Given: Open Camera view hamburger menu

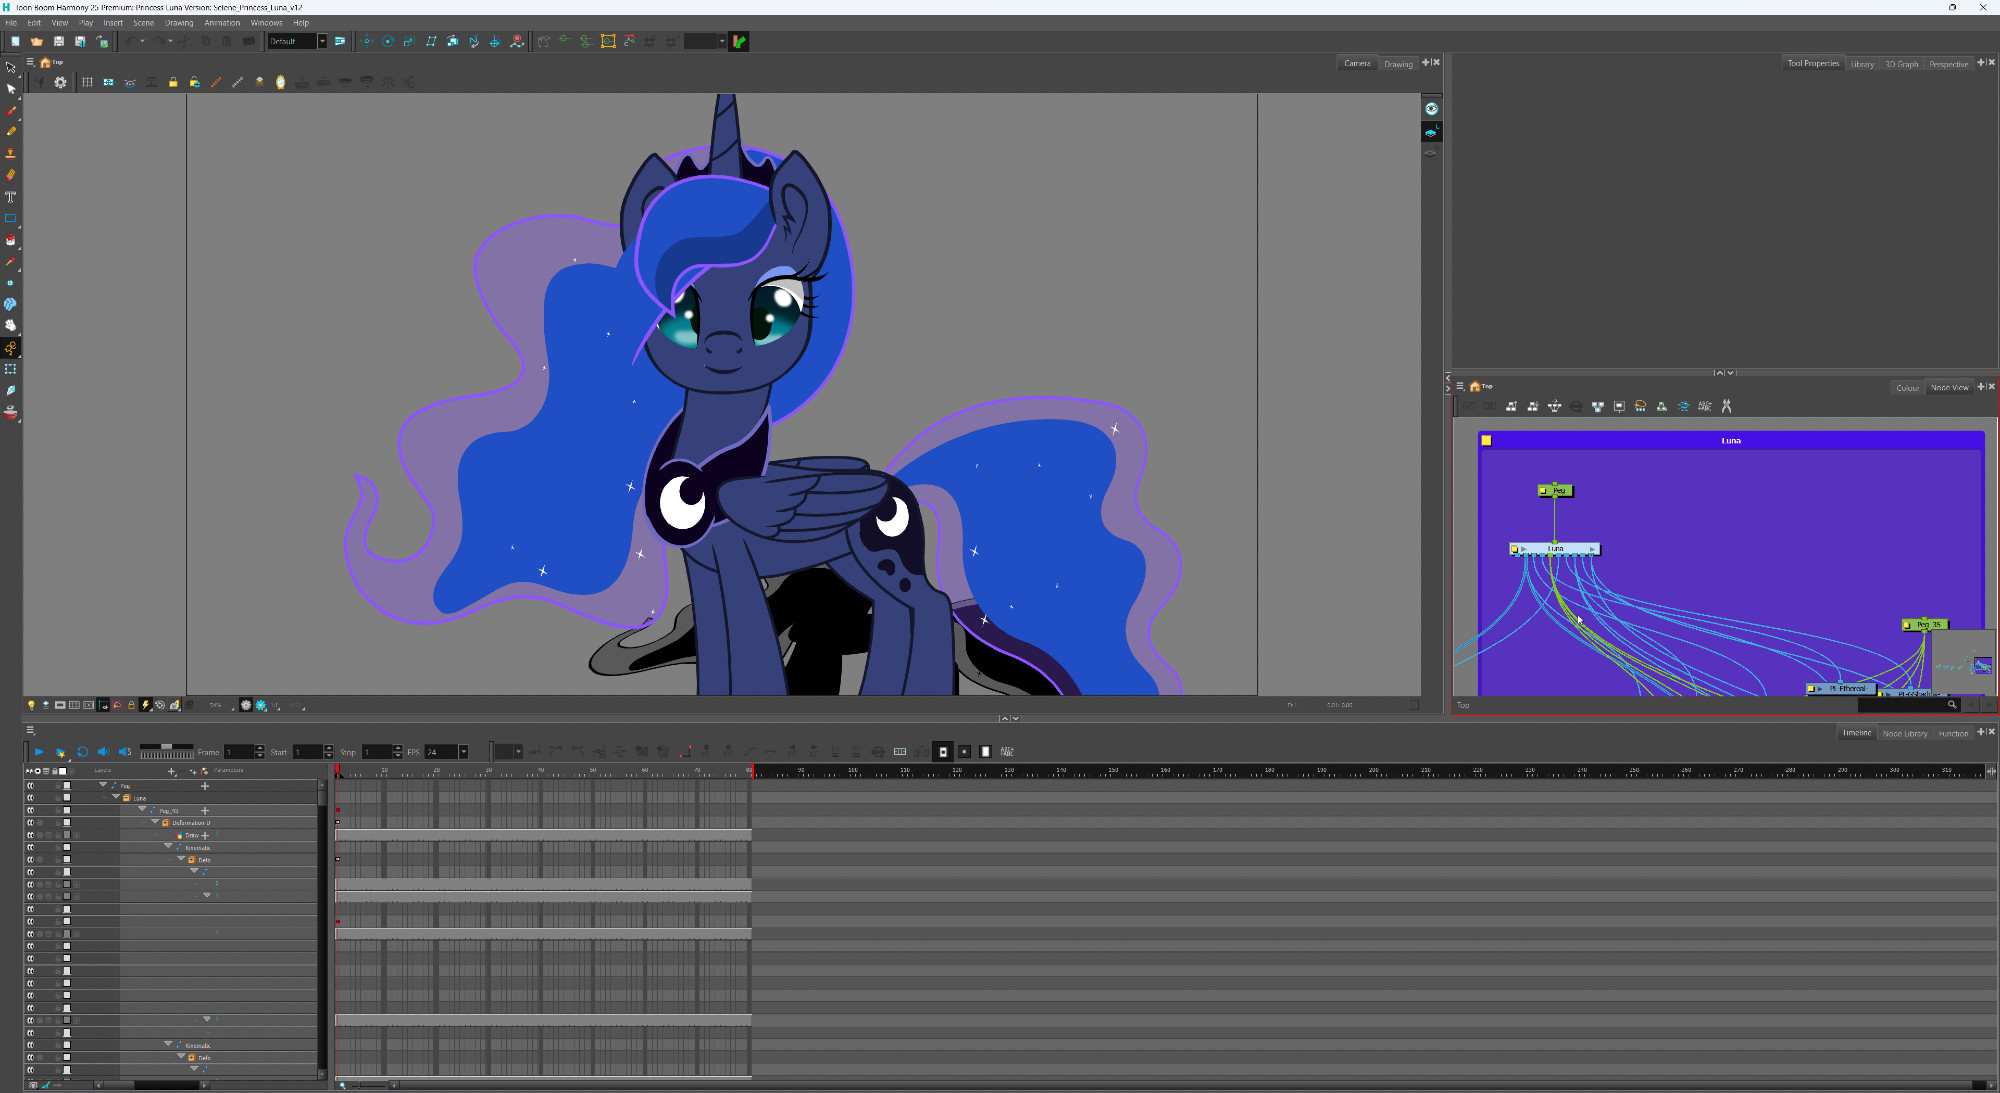Looking at the screenshot, I should (30, 62).
